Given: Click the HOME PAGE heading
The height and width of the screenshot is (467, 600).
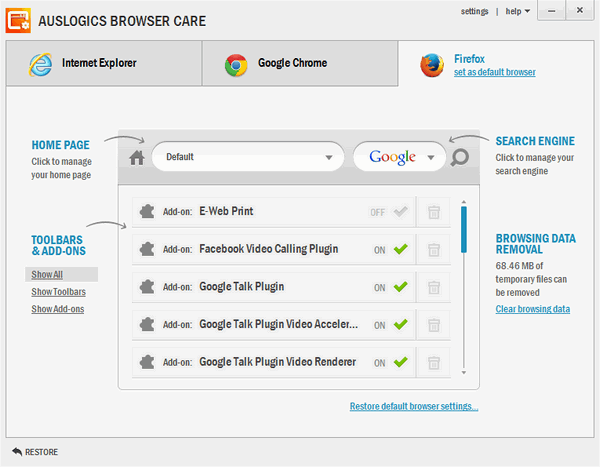Looking at the screenshot, I should [60, 145].
